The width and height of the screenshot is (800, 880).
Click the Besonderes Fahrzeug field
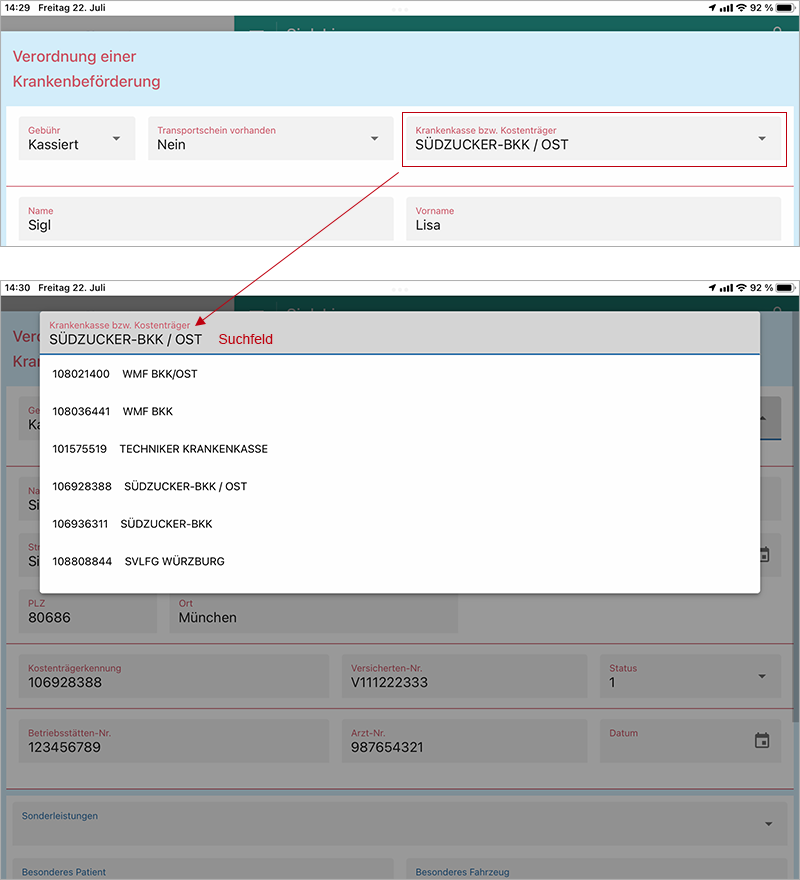coord(597,869)
